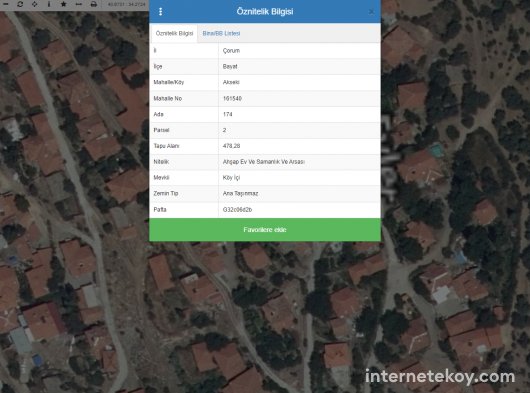530x393 pixels.
Task: Switch to the Bina/BB Listesi tab
Action: 221,33
